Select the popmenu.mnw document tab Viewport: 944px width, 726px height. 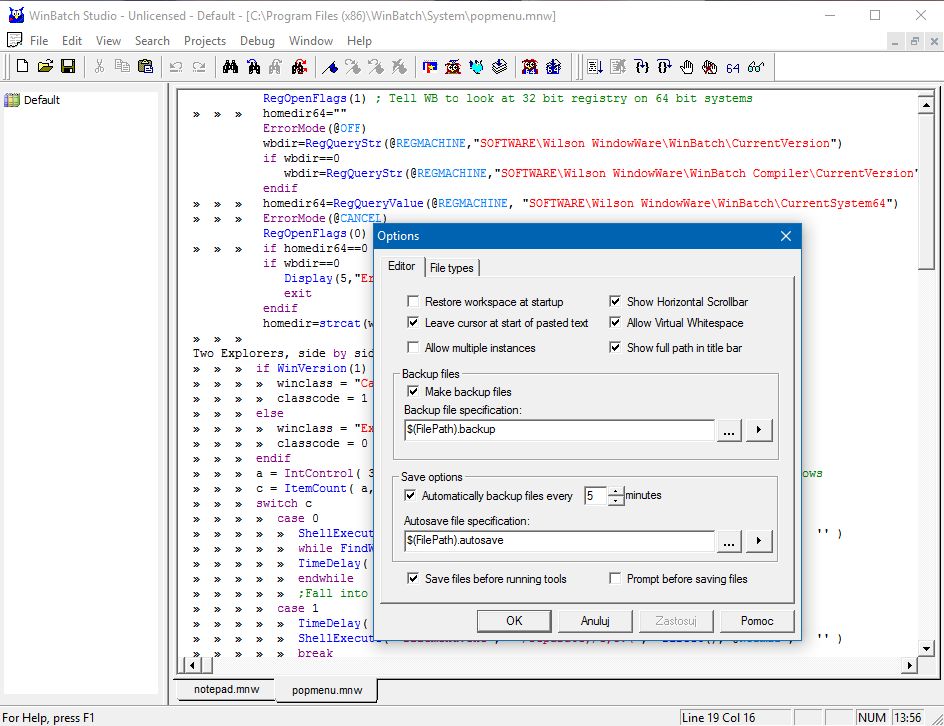point(327,690)
